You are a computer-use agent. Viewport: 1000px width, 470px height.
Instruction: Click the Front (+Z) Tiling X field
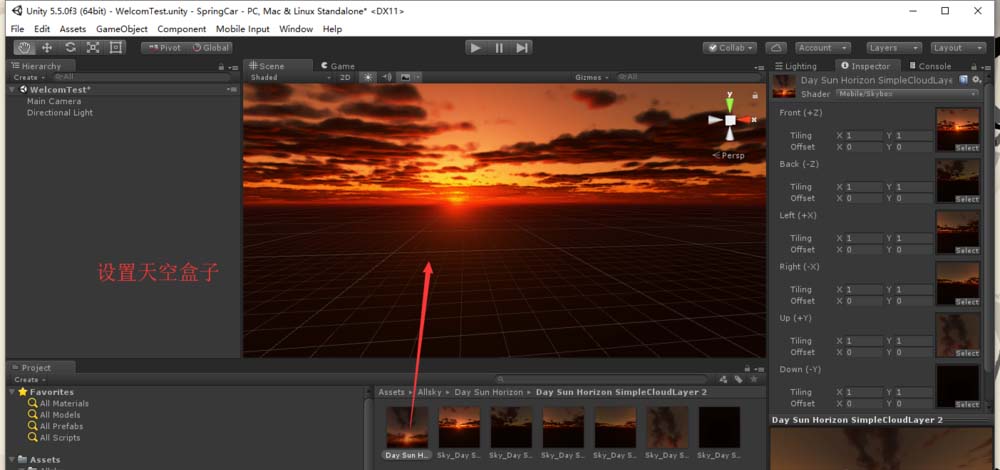point(864,135)
